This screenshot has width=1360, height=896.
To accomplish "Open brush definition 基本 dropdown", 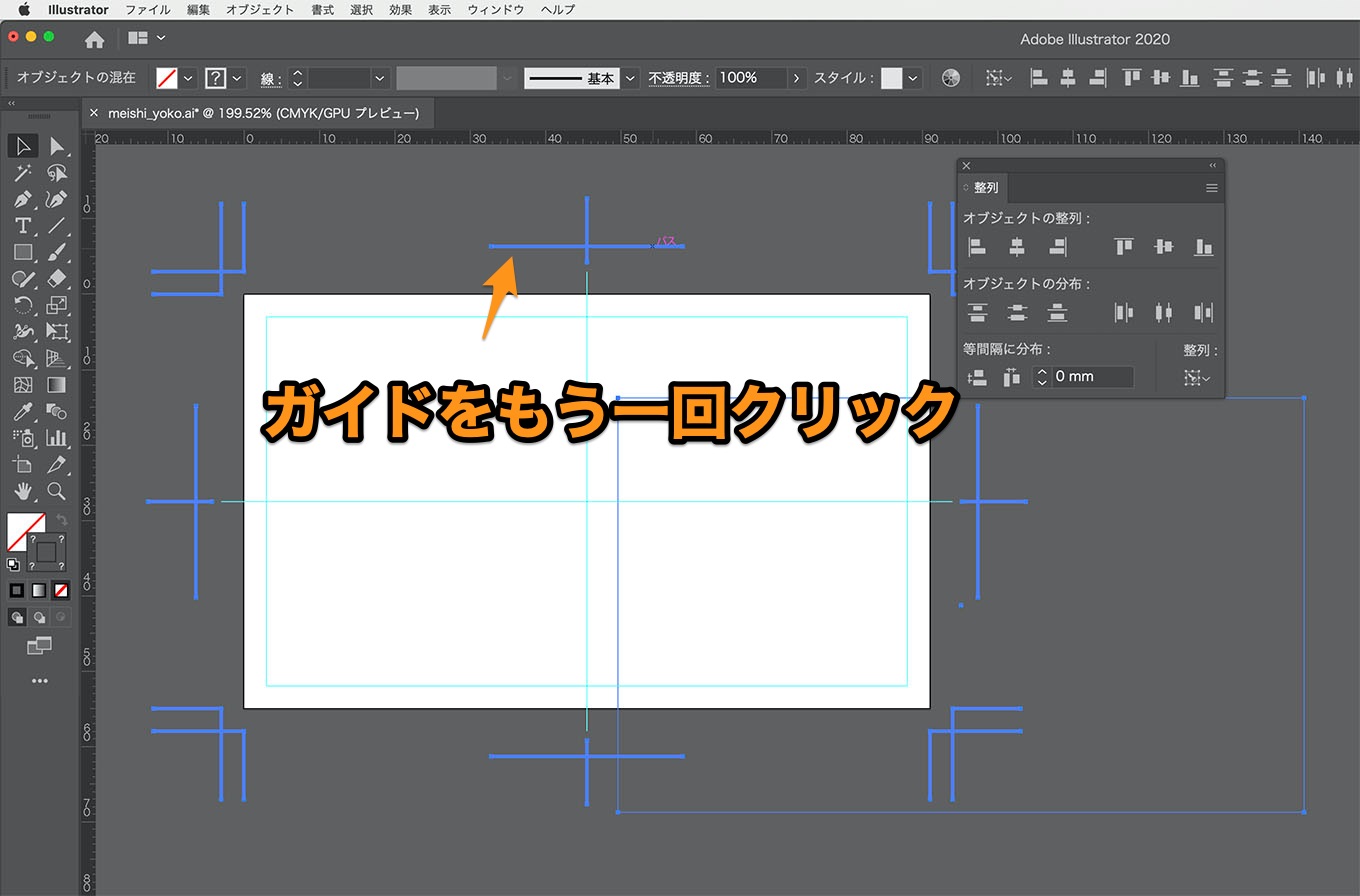I will 630,78.
